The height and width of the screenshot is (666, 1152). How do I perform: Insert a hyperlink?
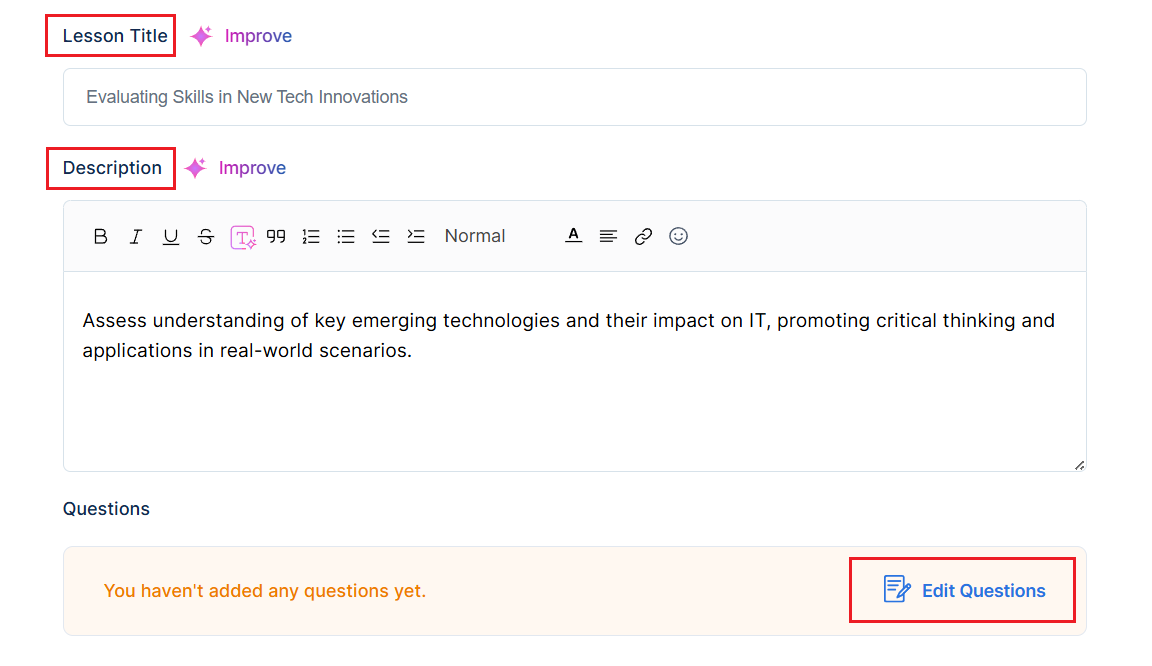(644, 236)
